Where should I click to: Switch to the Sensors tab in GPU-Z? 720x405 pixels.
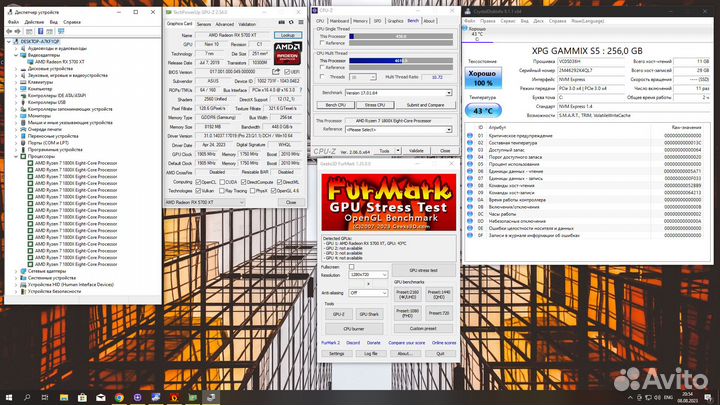(x=204, y=24)
